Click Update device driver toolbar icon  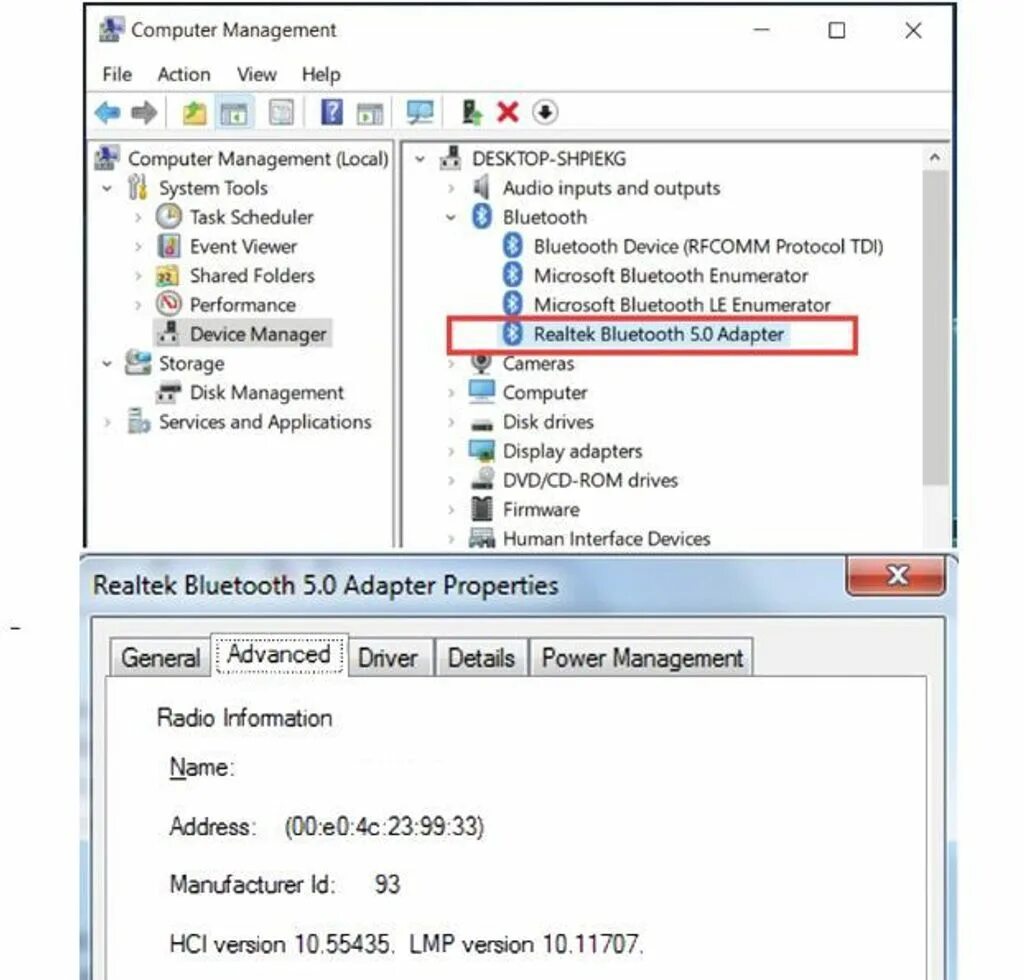click(472, 112)
